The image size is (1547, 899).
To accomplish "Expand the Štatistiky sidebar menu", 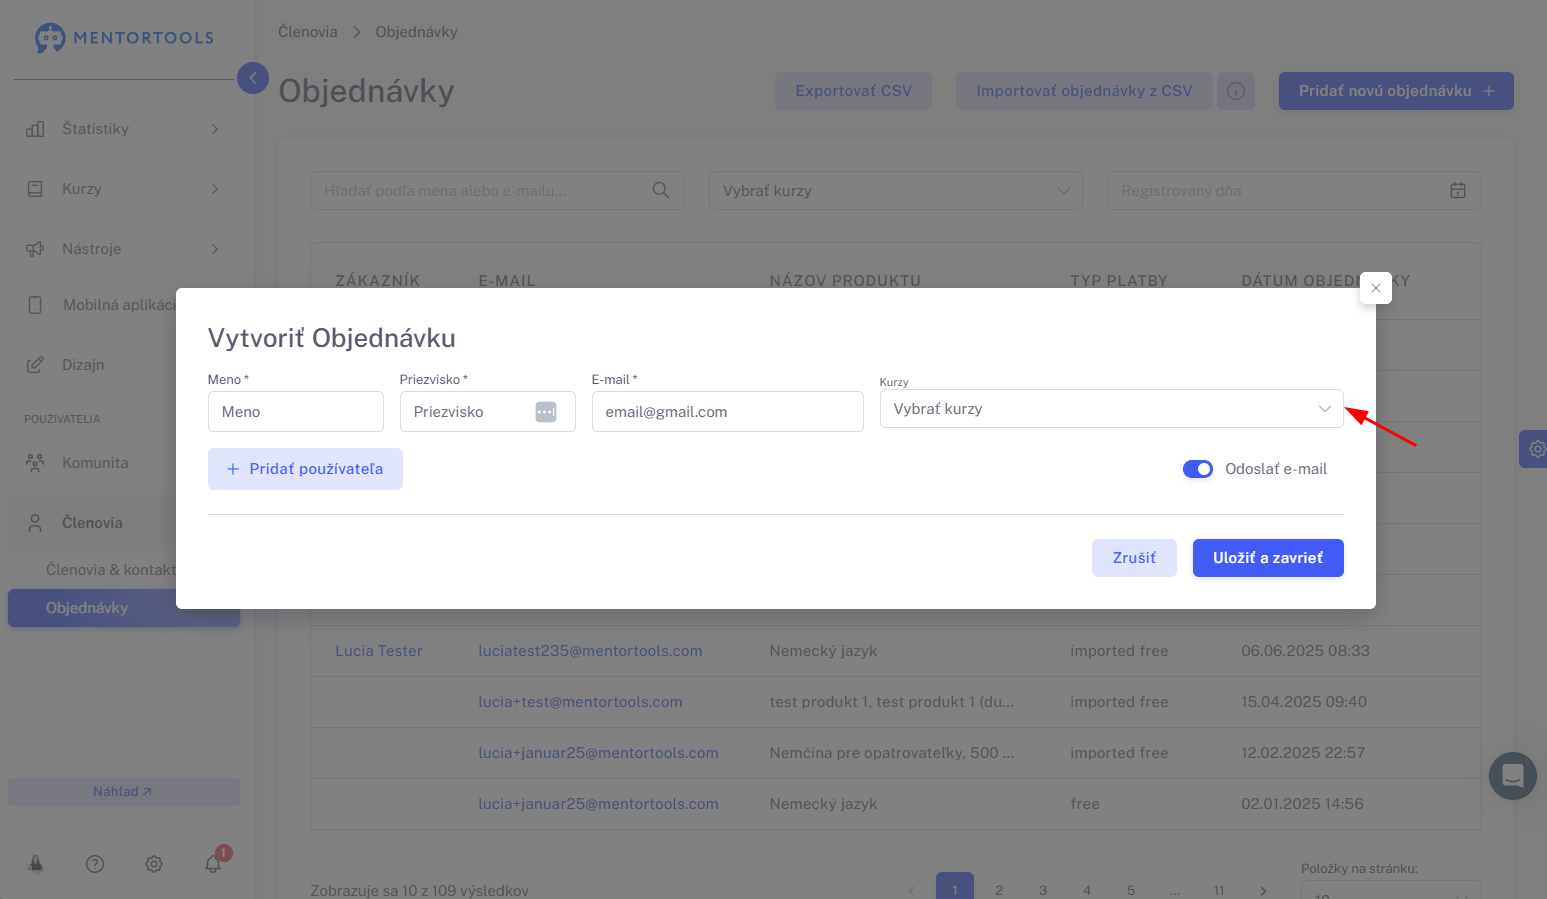I will [122, 129].
